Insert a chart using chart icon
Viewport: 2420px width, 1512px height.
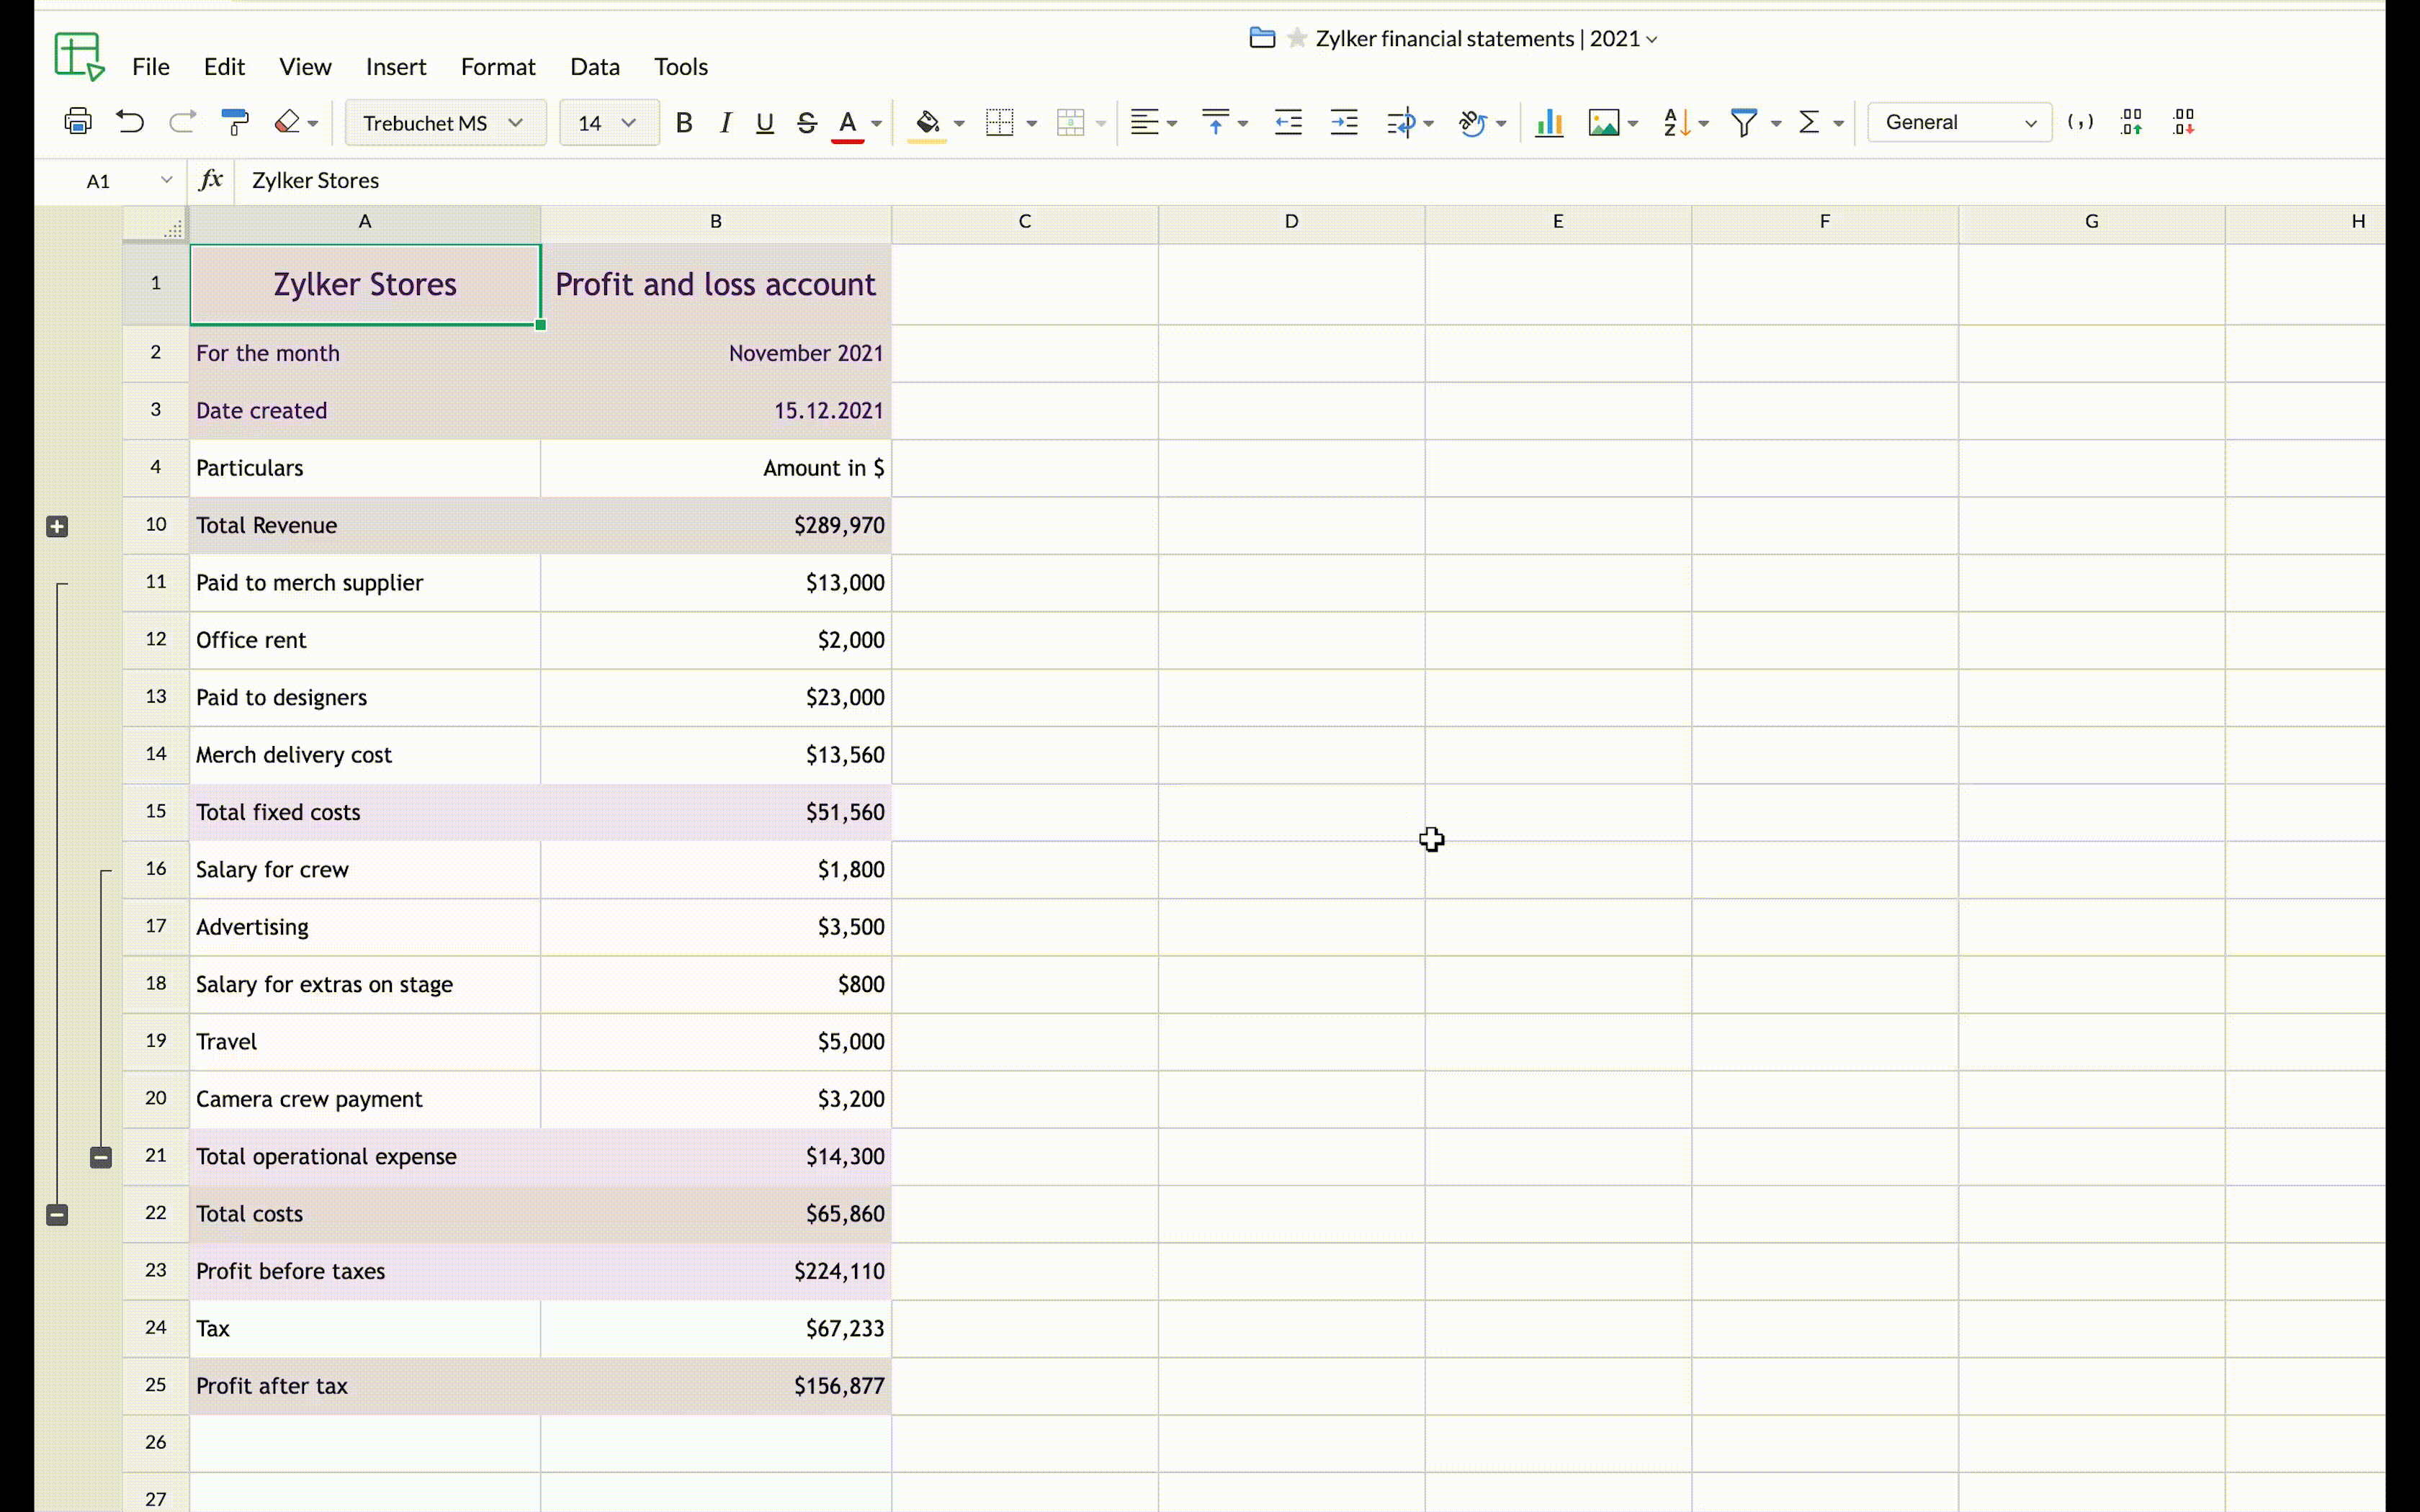click(1549, 122)
